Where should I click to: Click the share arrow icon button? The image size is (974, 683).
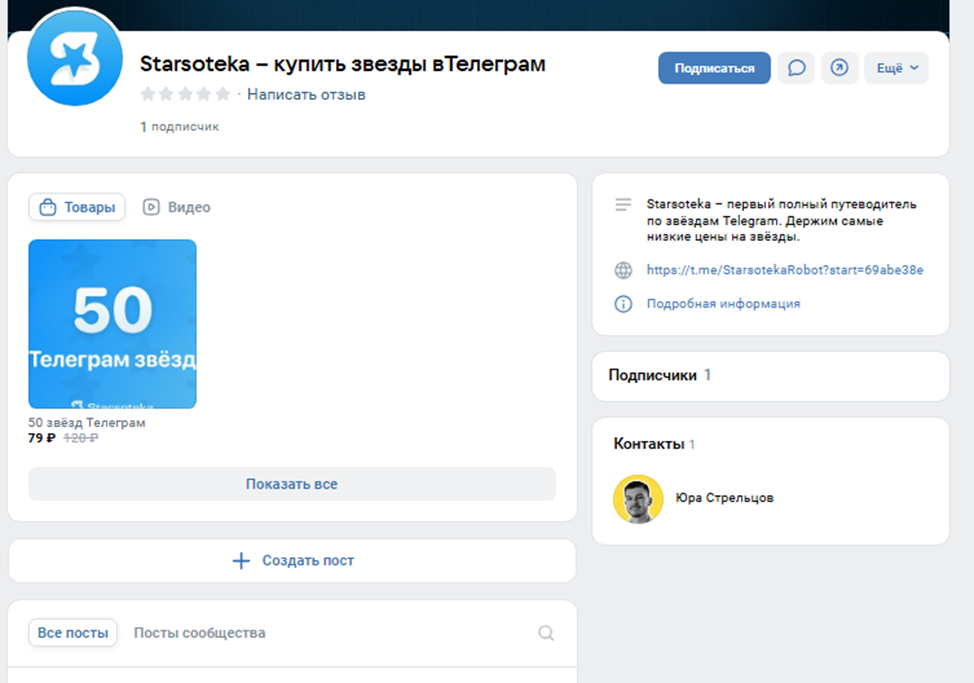(840, 68)
